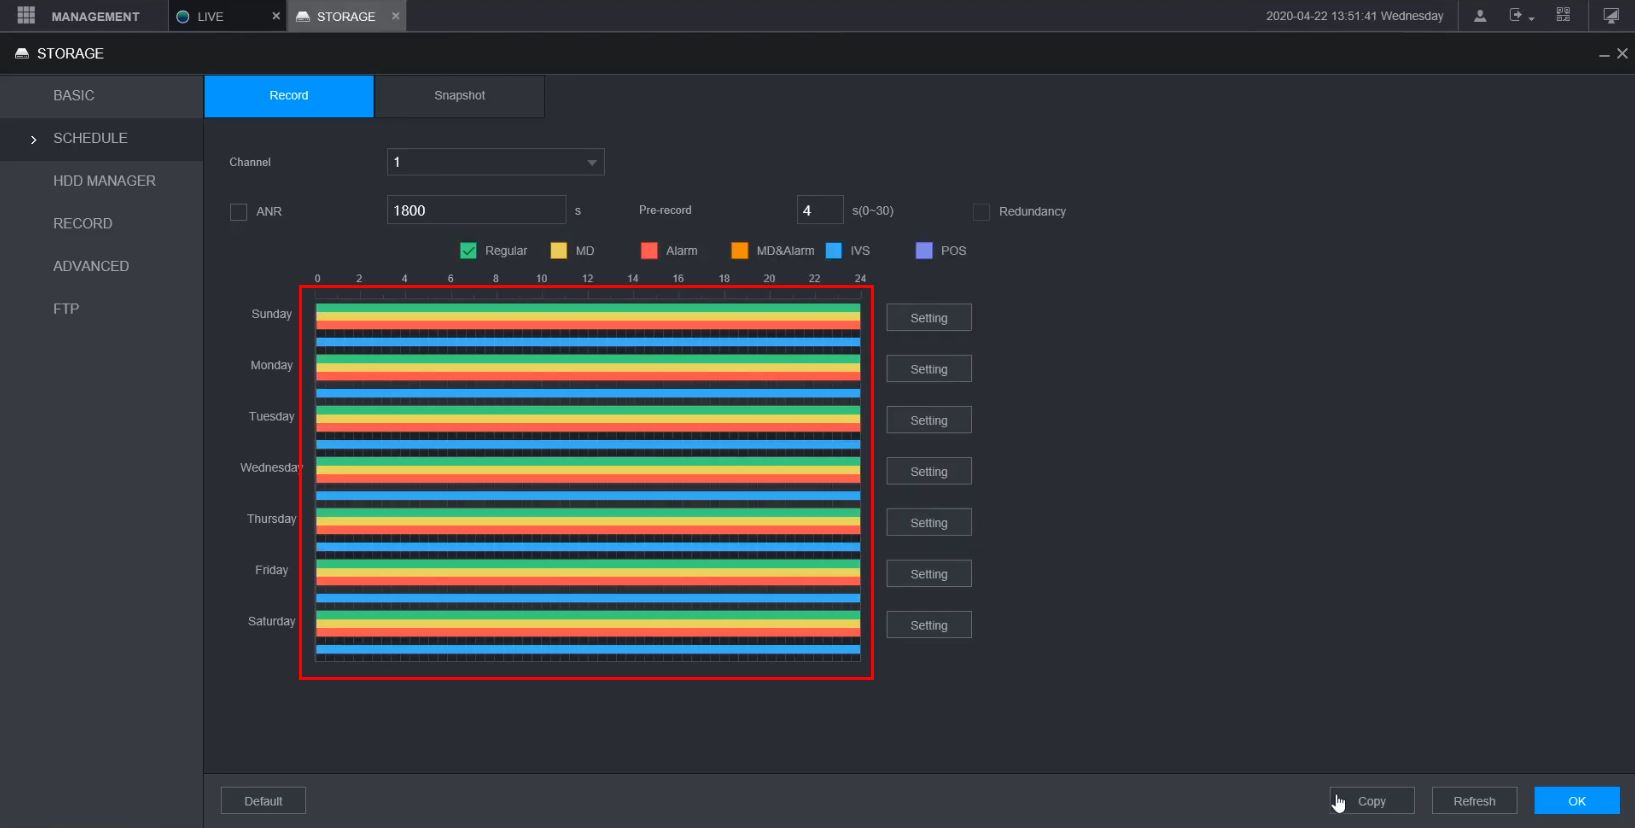Screen dimensions: 1635x828
Task: Click the monitor display icon
Action: pos(1611,16)
